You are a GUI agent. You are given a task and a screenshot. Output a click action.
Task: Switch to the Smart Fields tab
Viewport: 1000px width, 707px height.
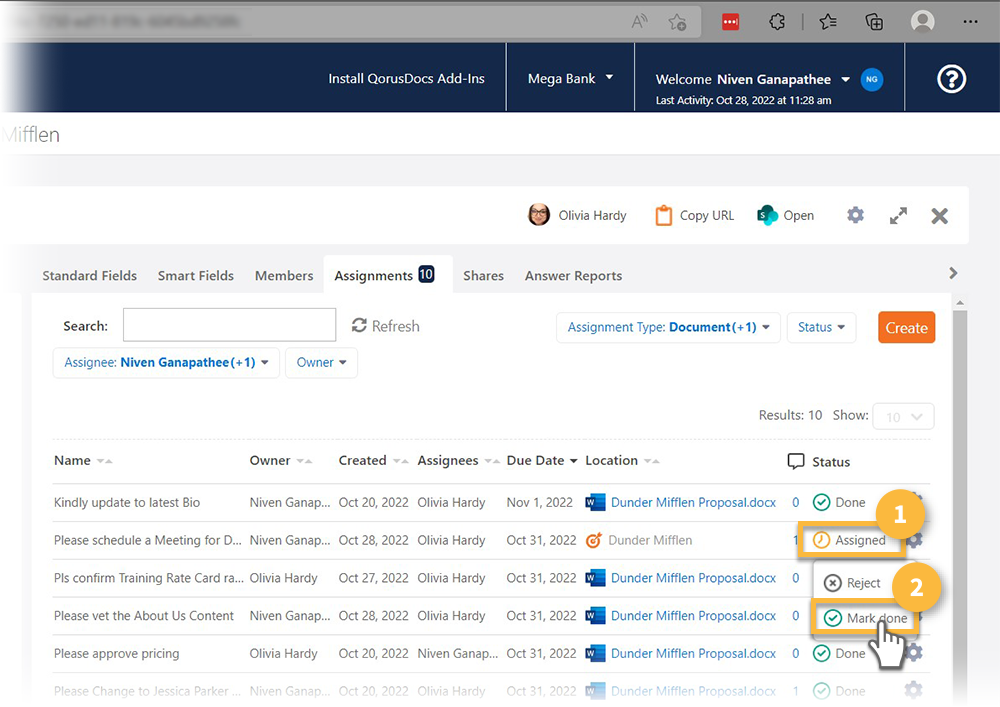195,276
